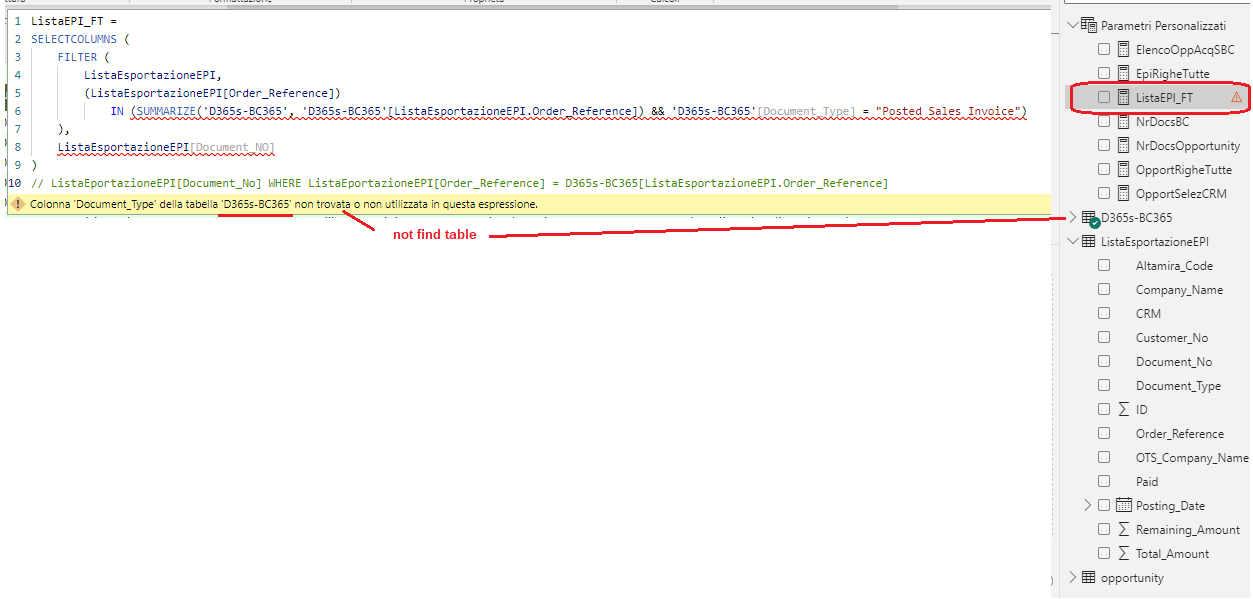Click the commented WHERE line 10
This screenshot has width=1253, height=599.
coord(459,183)
